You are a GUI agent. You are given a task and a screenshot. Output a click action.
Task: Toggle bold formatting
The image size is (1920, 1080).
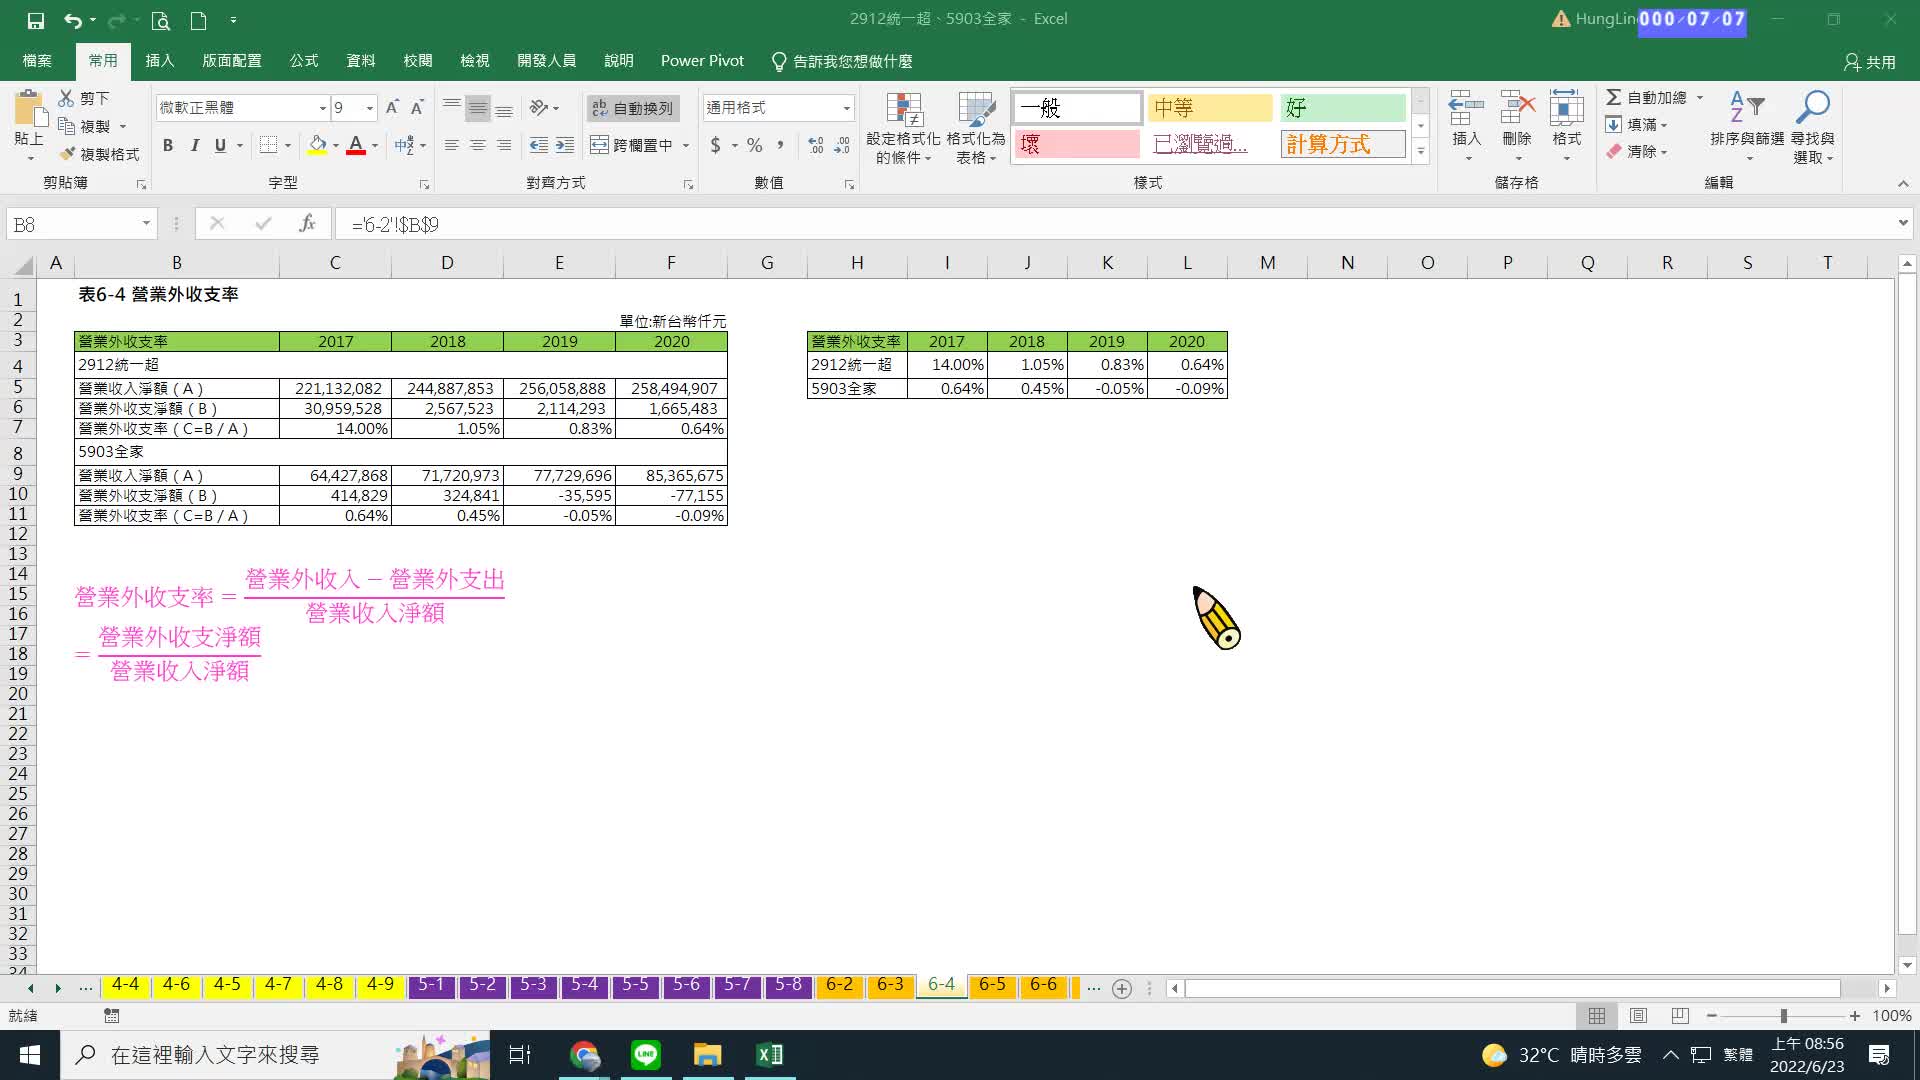[x=168, y=145]
